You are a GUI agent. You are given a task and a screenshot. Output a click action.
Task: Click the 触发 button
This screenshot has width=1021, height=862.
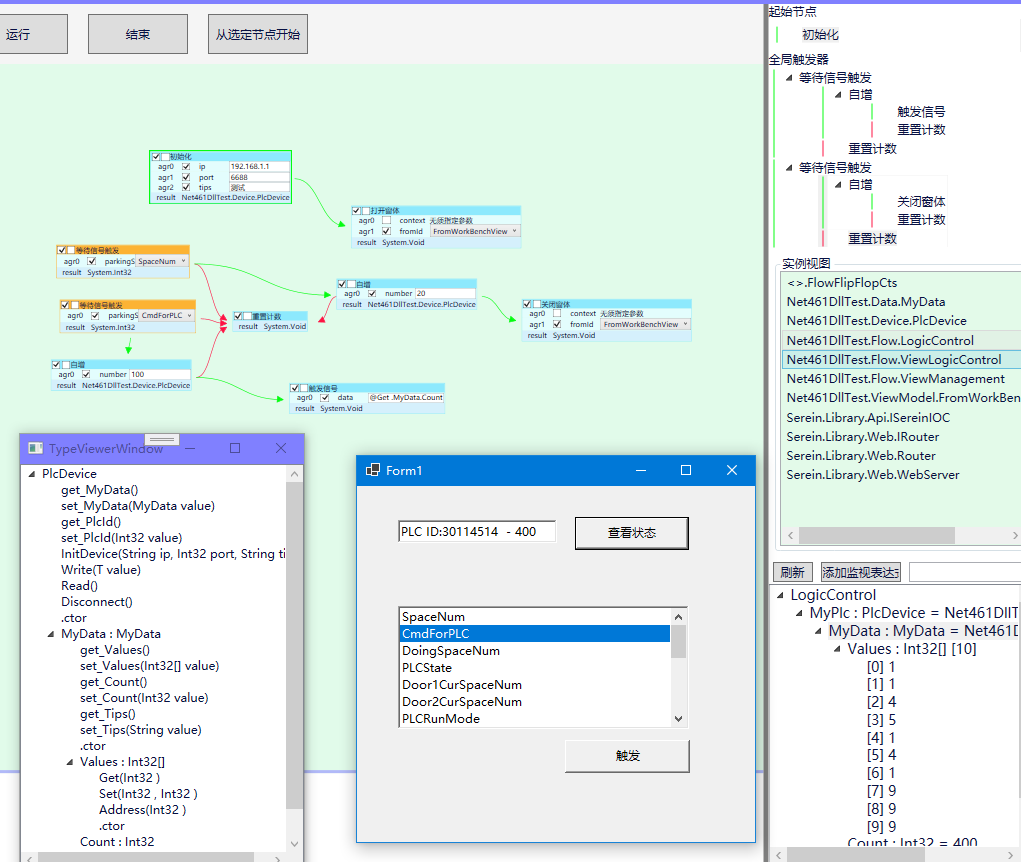tap(628, 756)
